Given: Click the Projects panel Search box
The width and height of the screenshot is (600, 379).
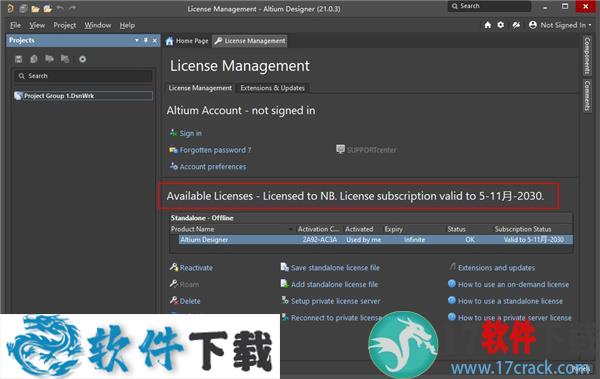Looking at the screenshot, I should [x=83, y=76].
